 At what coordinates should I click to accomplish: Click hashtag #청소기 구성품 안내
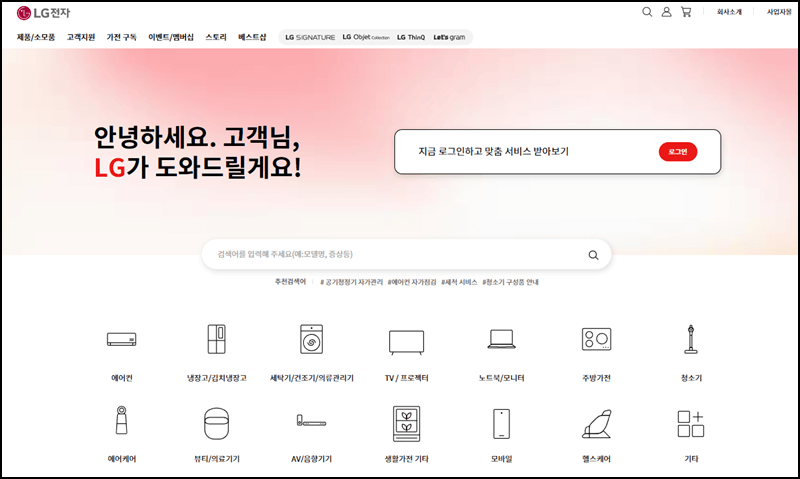click(x=510, y=282)
